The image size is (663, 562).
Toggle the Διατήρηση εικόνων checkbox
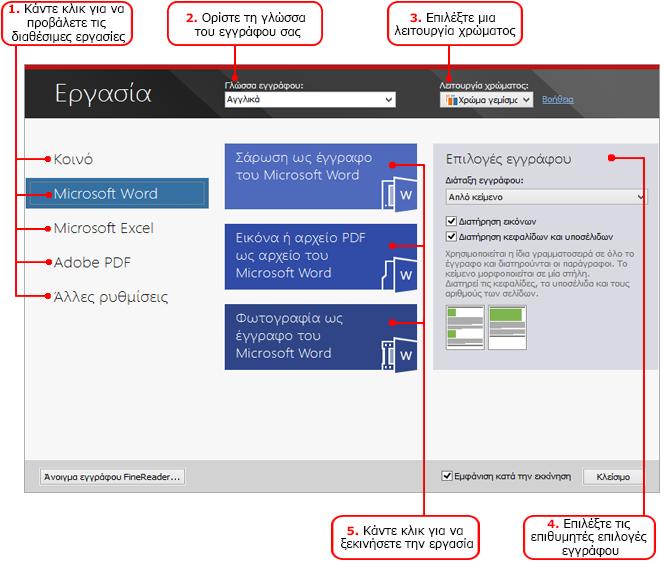pyautogui.click(x=451, y=221)
